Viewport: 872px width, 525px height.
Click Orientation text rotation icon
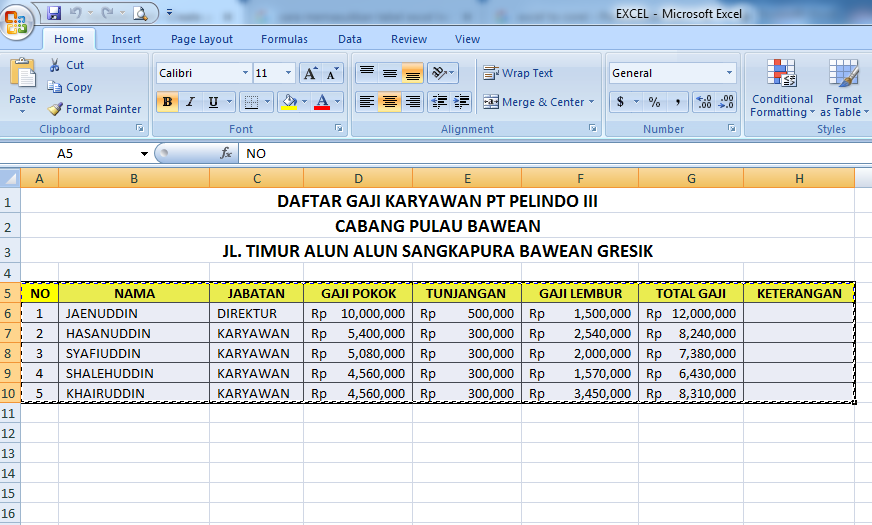click(443, 73)
